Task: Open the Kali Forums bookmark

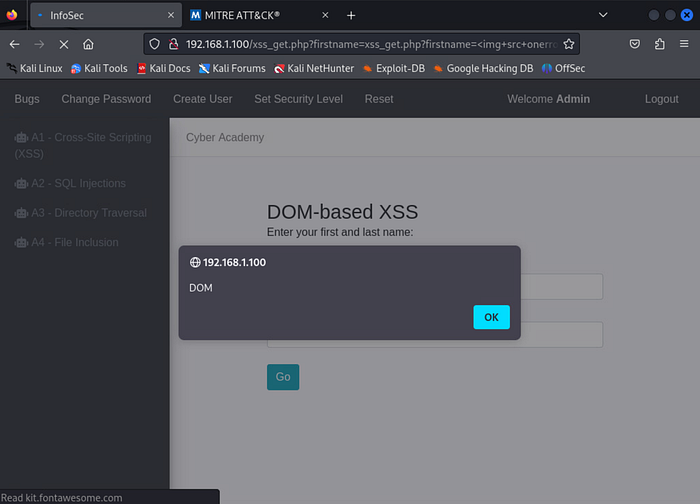Action: 232,68
